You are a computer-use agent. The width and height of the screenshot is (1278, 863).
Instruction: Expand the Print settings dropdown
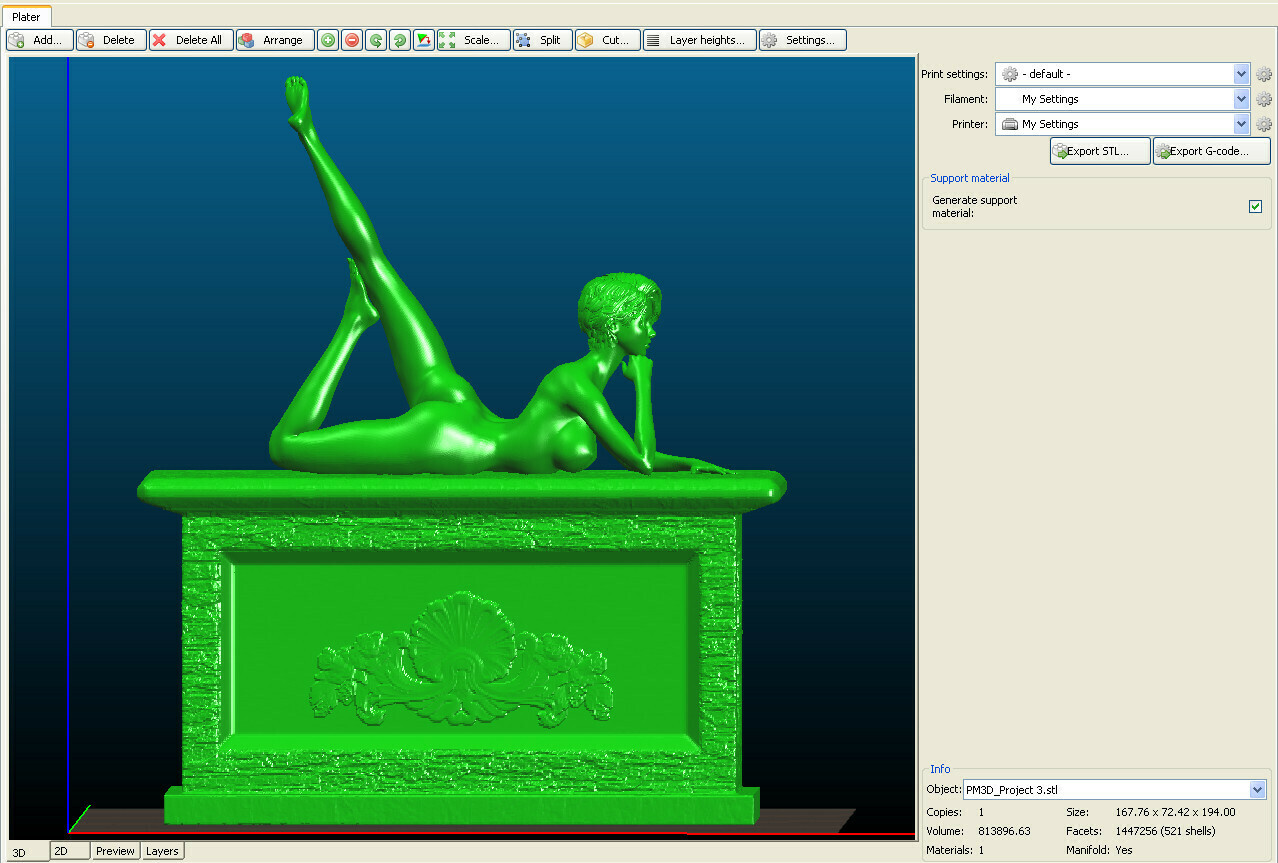[x=1241, y=74]
